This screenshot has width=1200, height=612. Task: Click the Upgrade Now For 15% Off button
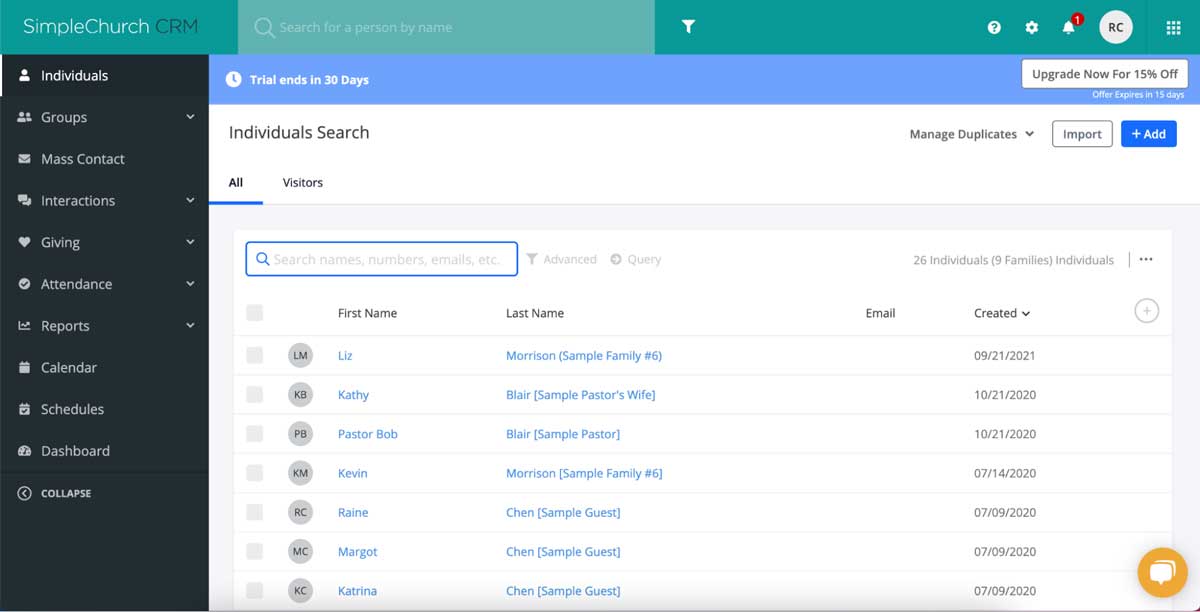1104,73
